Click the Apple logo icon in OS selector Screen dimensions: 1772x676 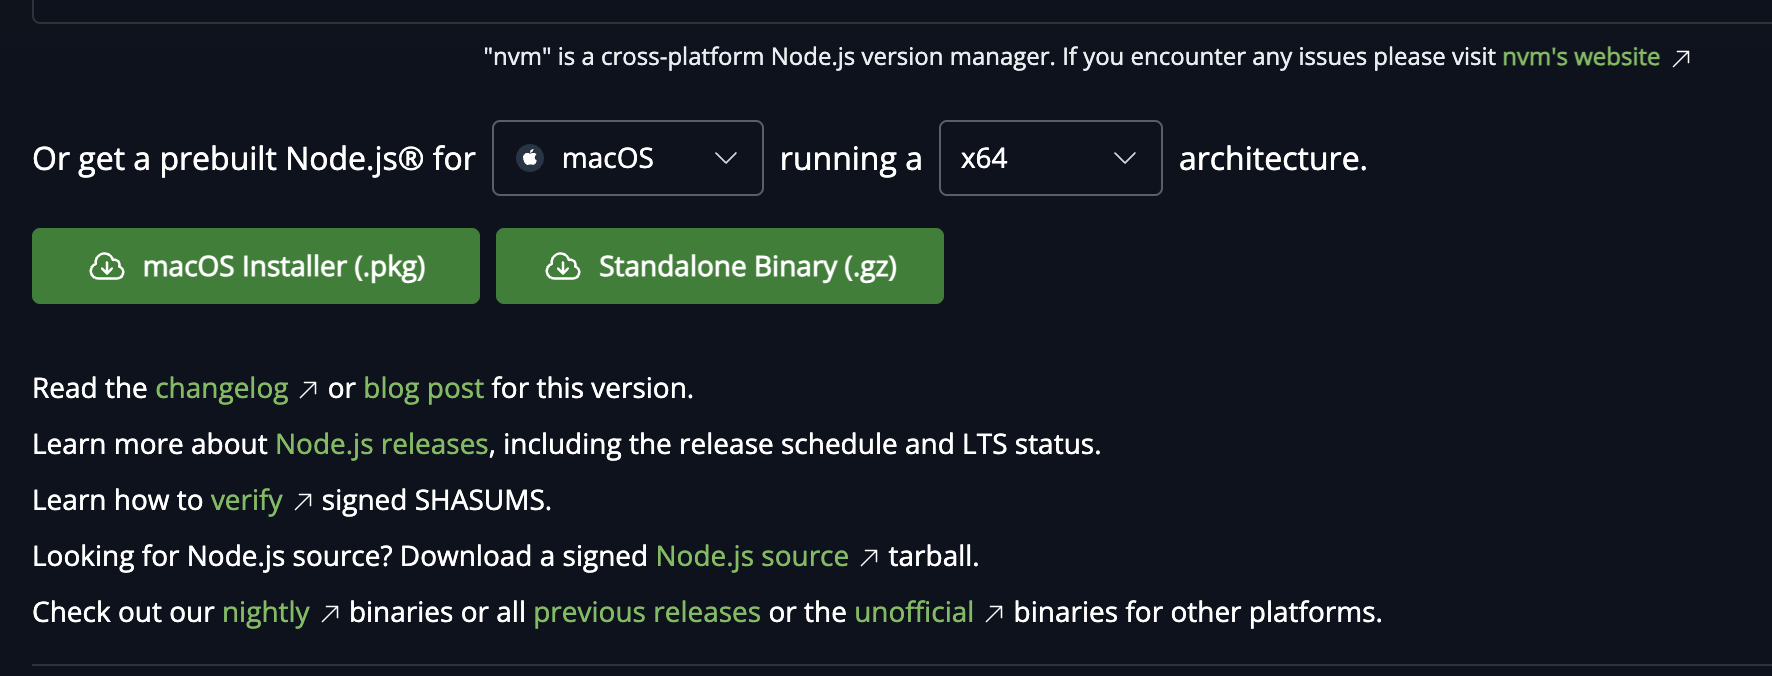(530, 158)
